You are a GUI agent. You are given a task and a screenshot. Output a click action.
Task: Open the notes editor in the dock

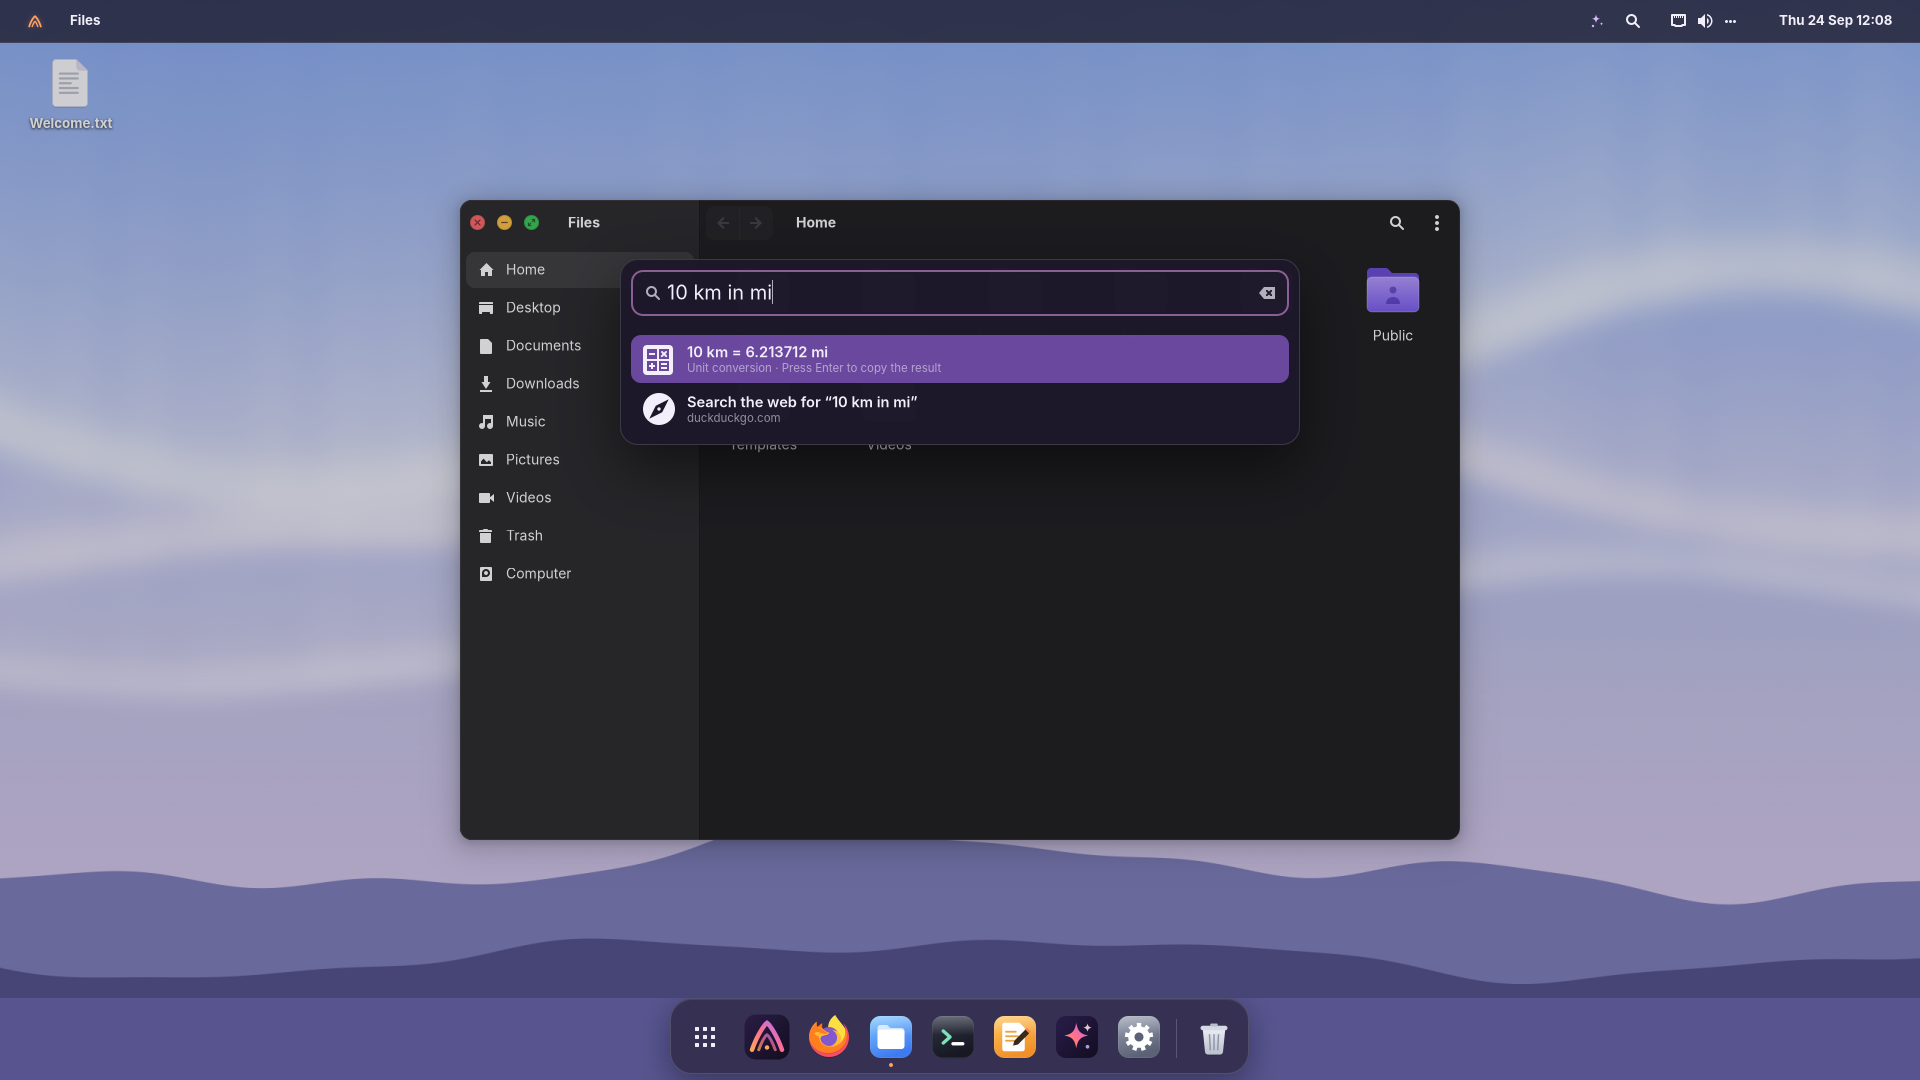click(1015, 1037)
